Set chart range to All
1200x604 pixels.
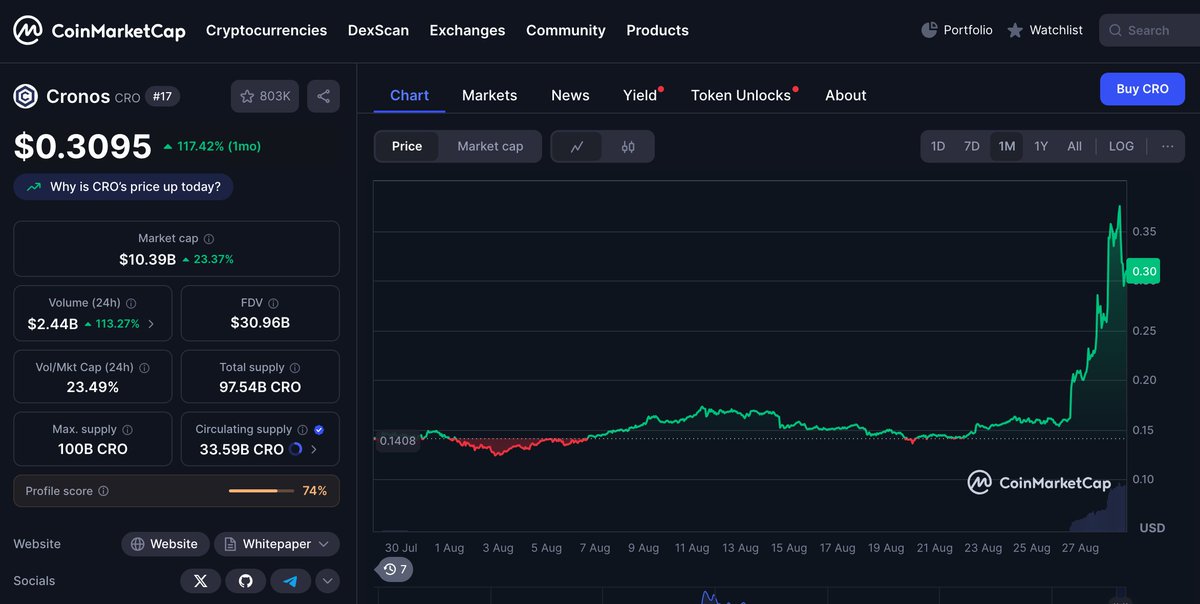(1074, 146)
